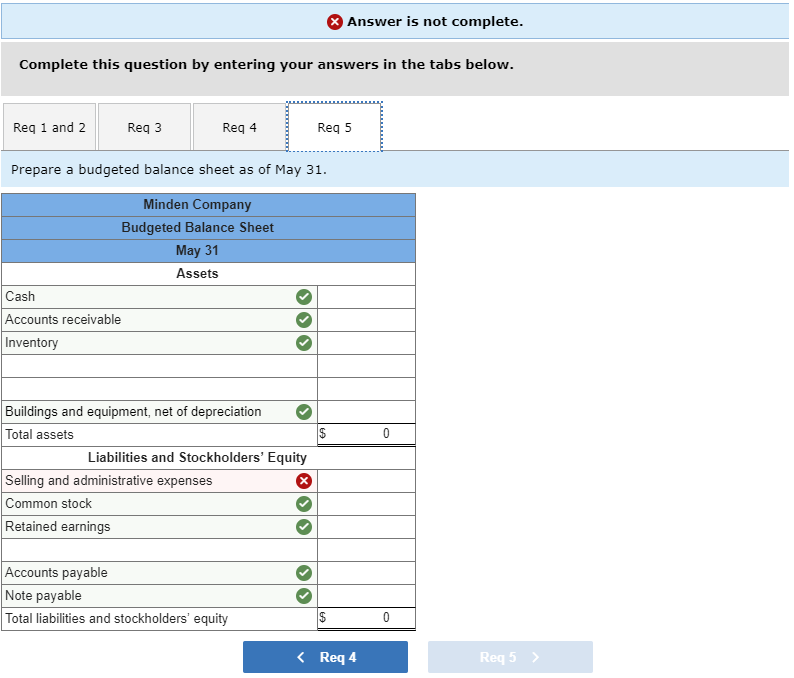Click the red error icon beside 'Answer is not complete'
The height and width of the screenshot is (678, 794).
334,22
